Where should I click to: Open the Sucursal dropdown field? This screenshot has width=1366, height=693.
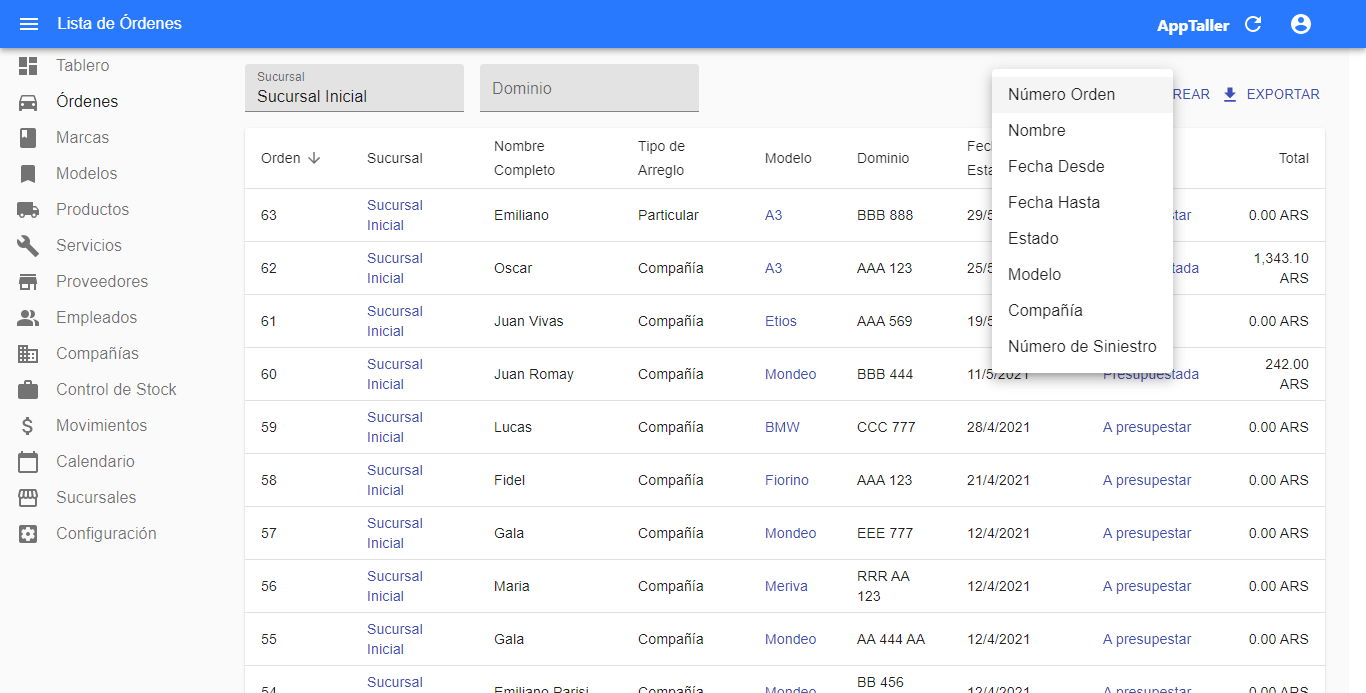pos(354,88)
